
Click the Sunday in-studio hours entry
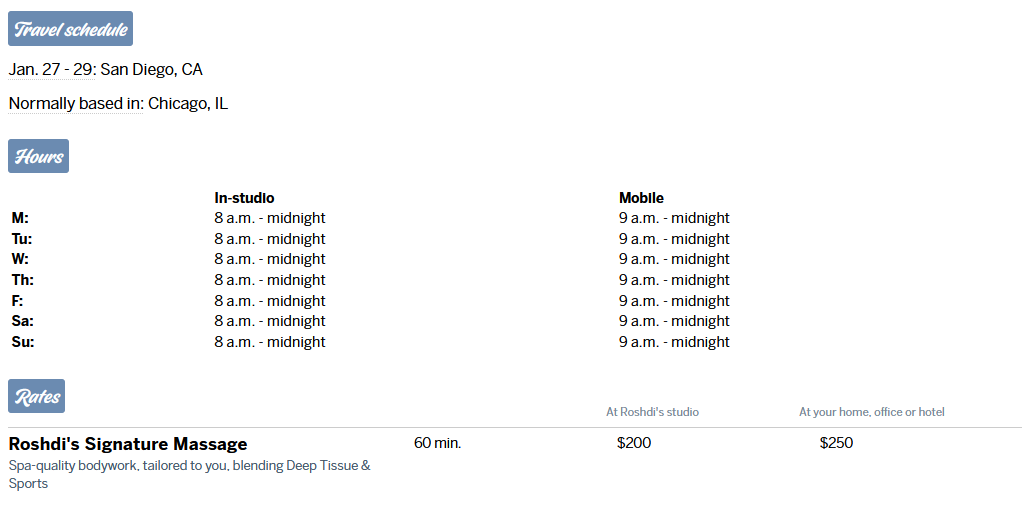270,342
